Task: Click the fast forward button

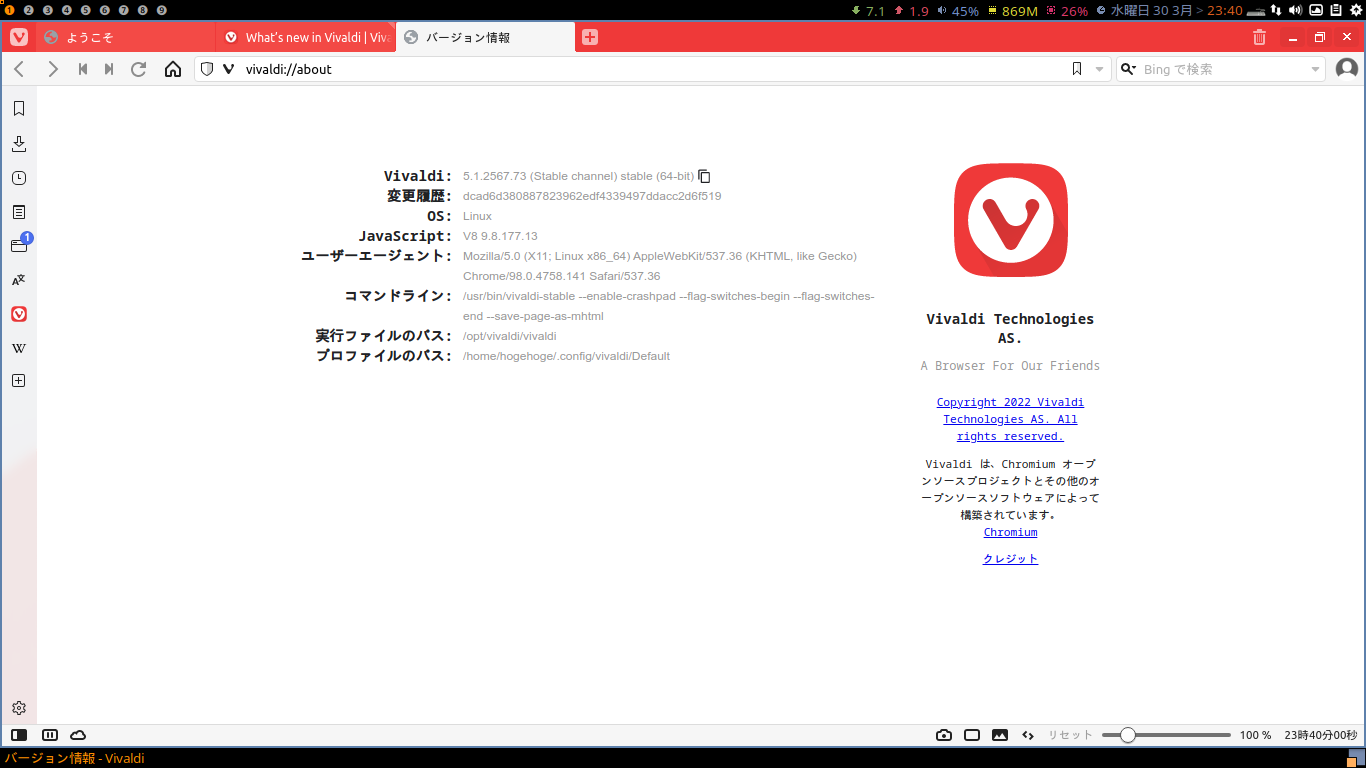Action: click(109, 69)
